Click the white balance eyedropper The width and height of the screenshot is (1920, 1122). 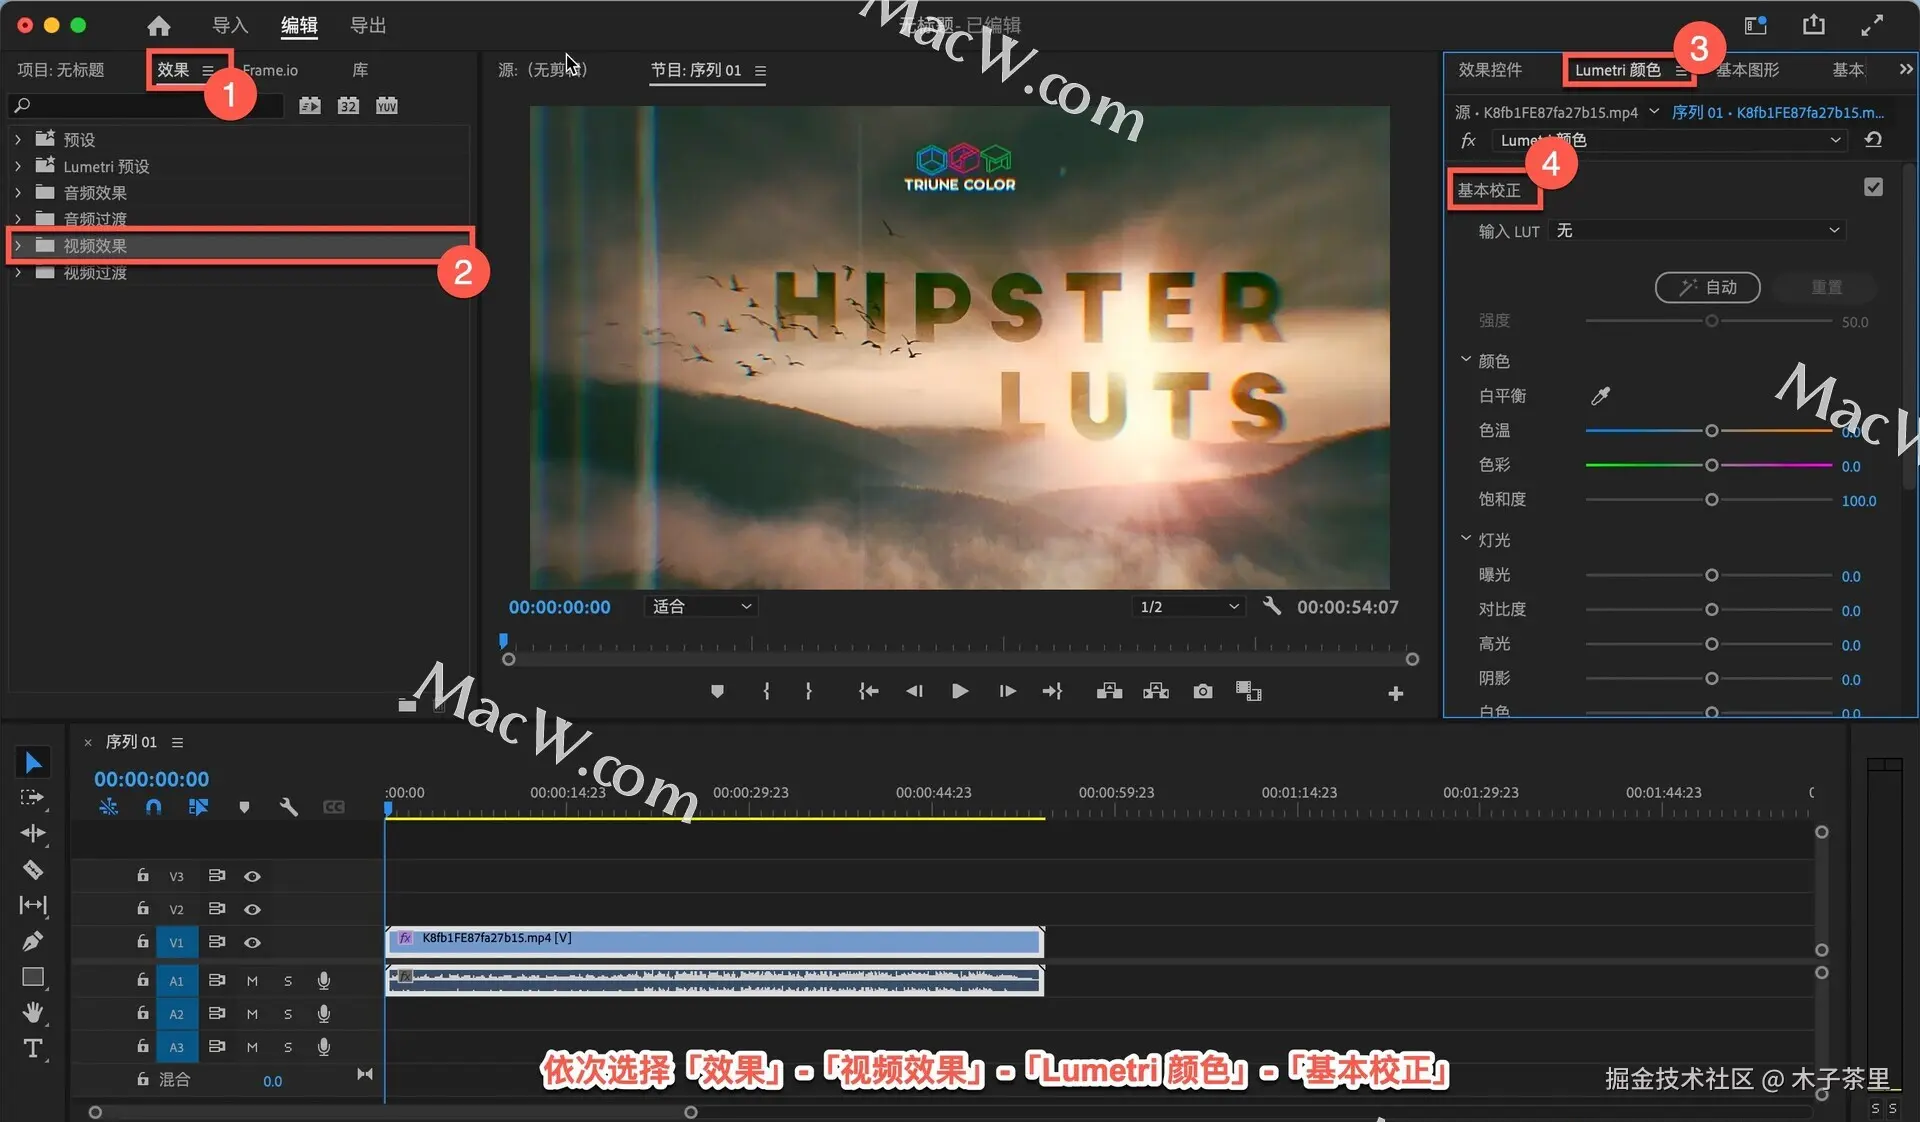1600,396
